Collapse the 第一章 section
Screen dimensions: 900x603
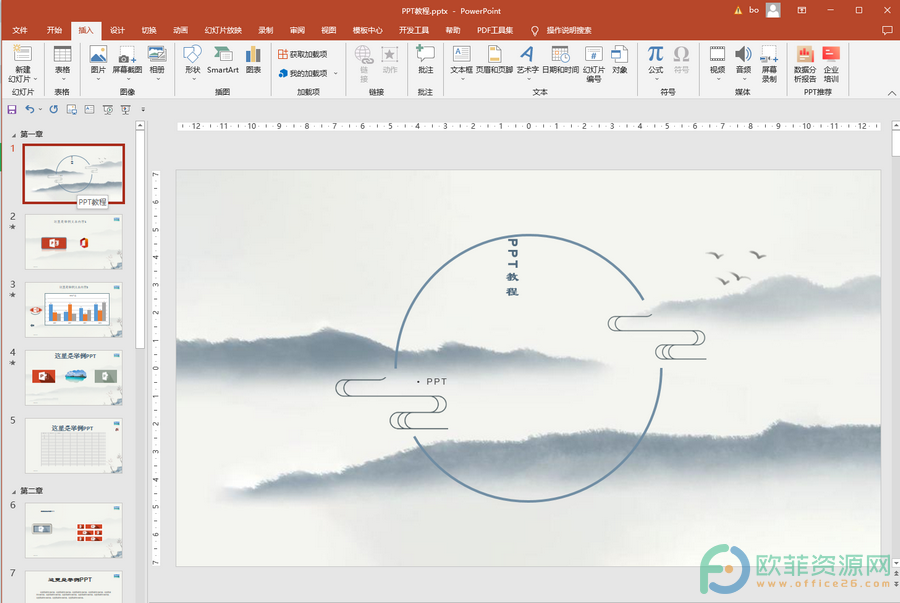(14, 135)
